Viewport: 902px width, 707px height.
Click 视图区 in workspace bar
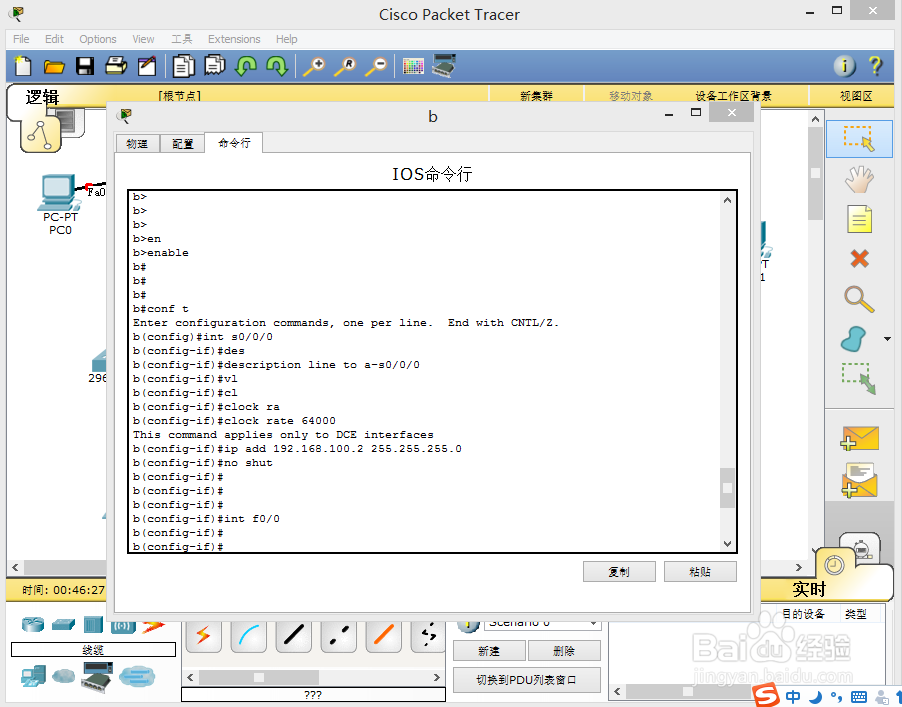856,95
